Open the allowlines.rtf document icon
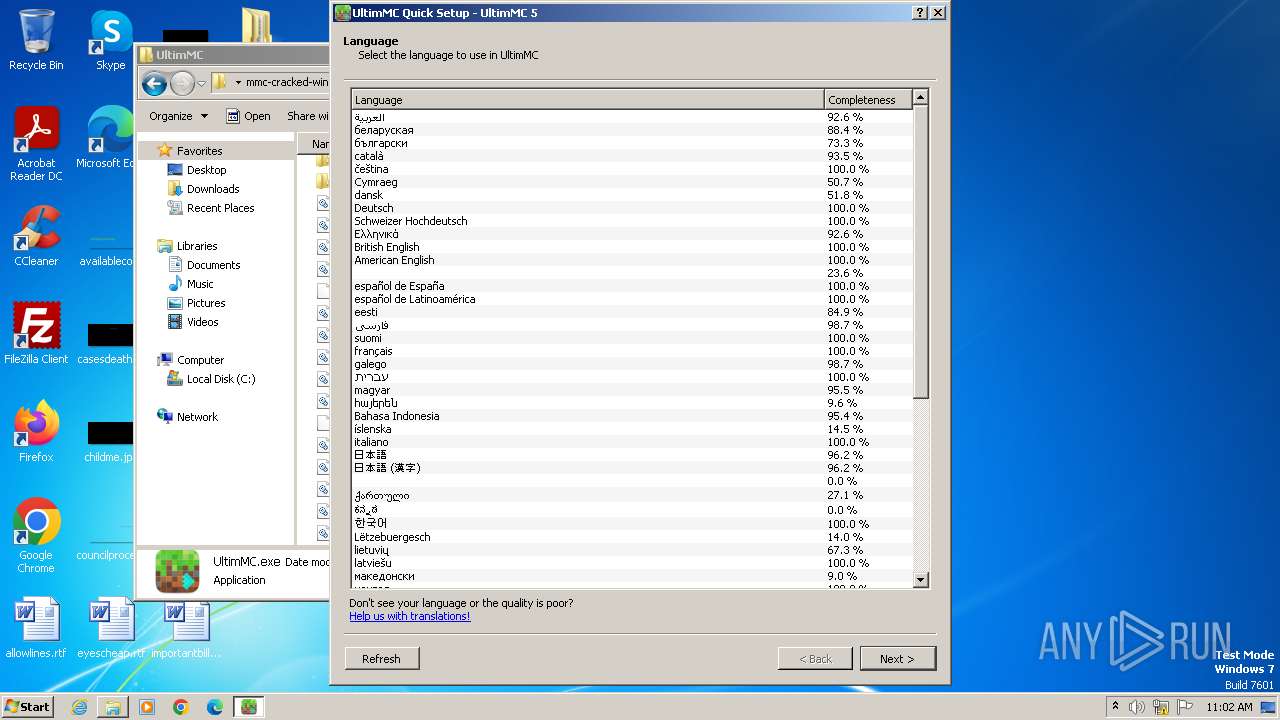1280x720 pixels. [36, 628]
